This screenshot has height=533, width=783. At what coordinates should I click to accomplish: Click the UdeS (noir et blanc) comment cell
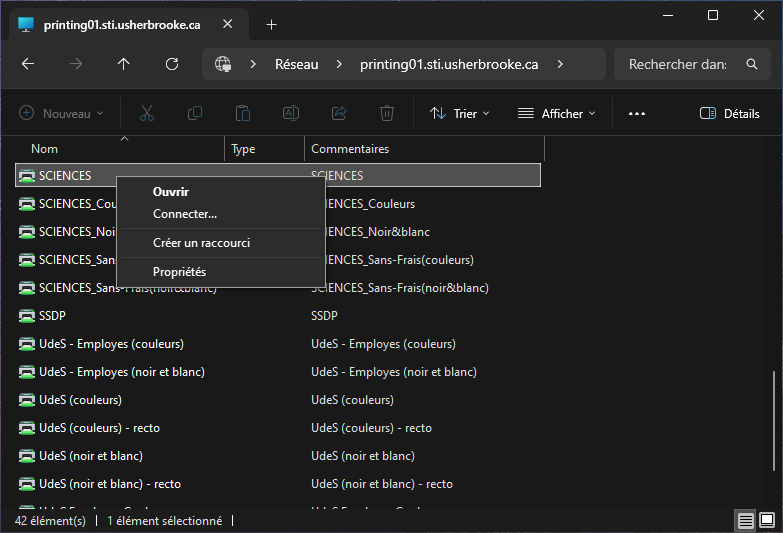363,456
